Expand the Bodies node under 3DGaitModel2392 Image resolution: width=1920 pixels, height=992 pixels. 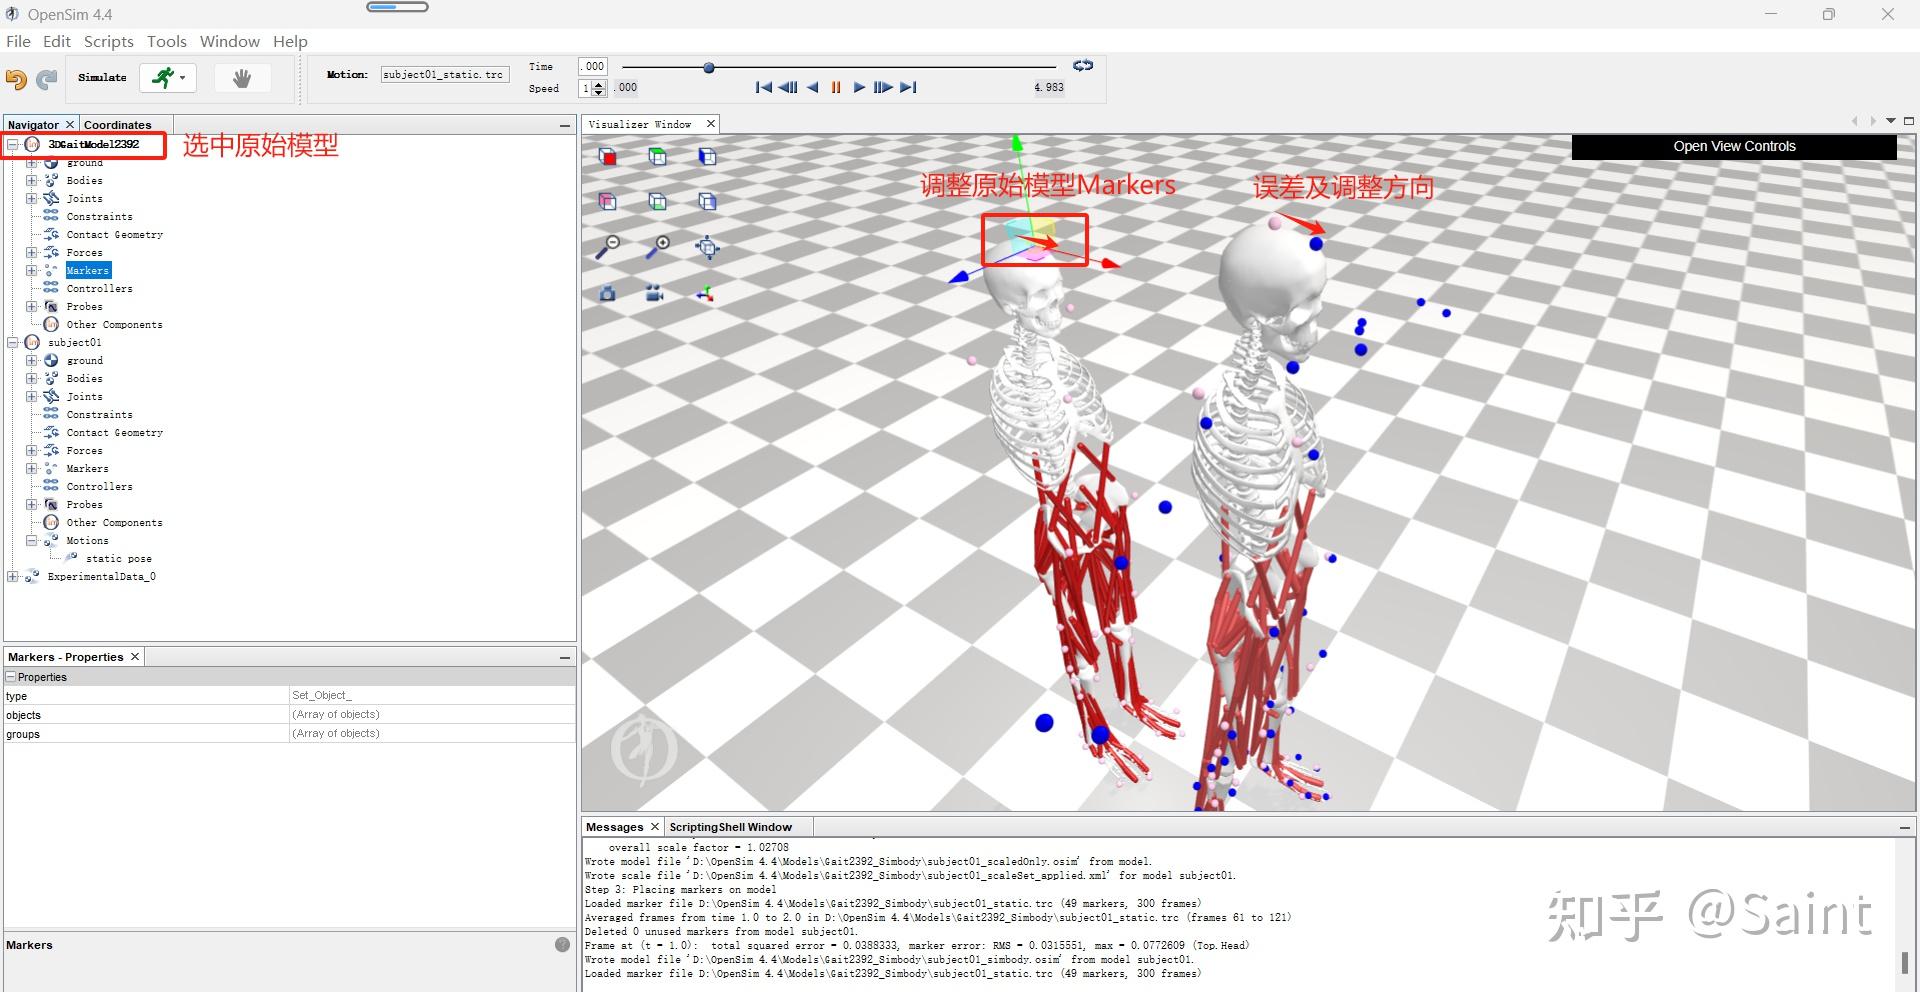click(x=32, y=181)
